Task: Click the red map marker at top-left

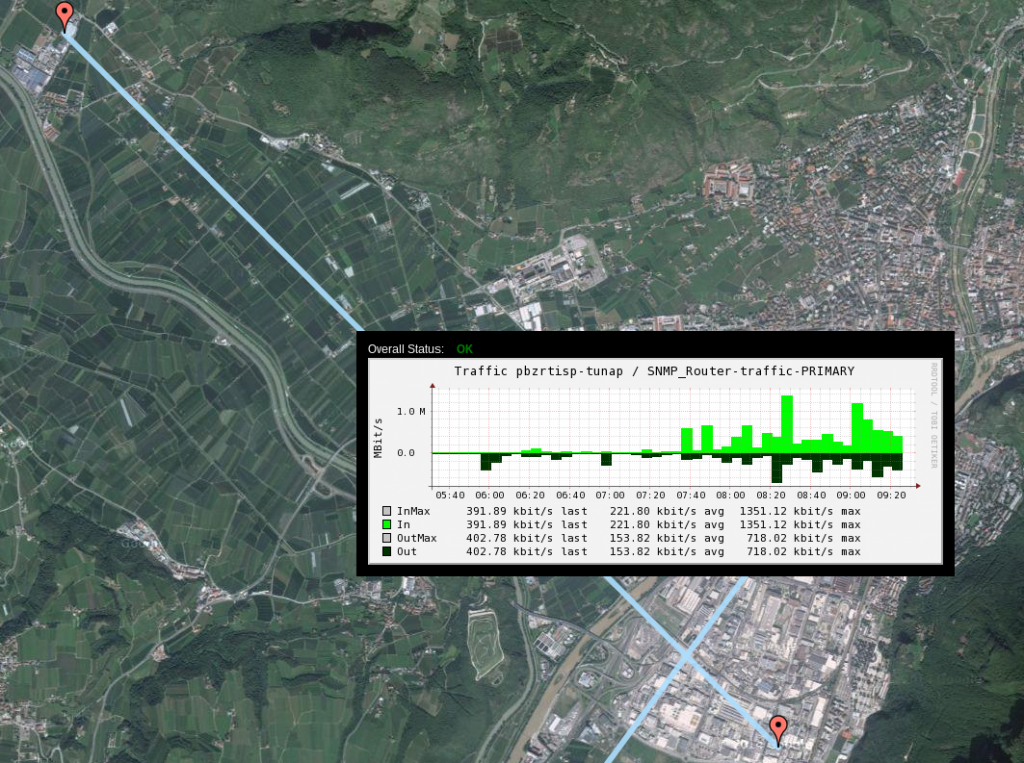Action: click(x=65, y=16)
